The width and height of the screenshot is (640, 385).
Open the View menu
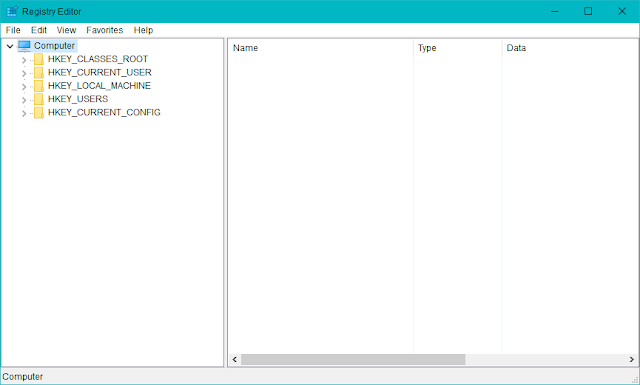(66, 30)
